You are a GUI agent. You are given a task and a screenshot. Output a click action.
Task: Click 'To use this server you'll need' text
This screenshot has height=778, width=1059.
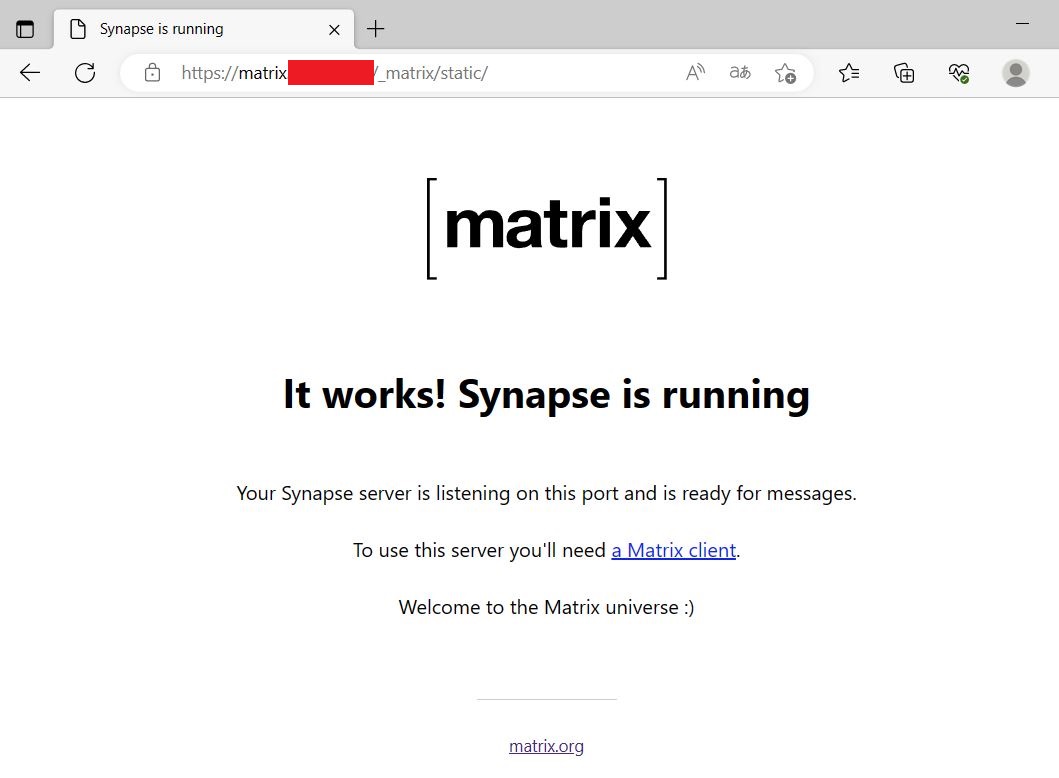coord(479,550)
